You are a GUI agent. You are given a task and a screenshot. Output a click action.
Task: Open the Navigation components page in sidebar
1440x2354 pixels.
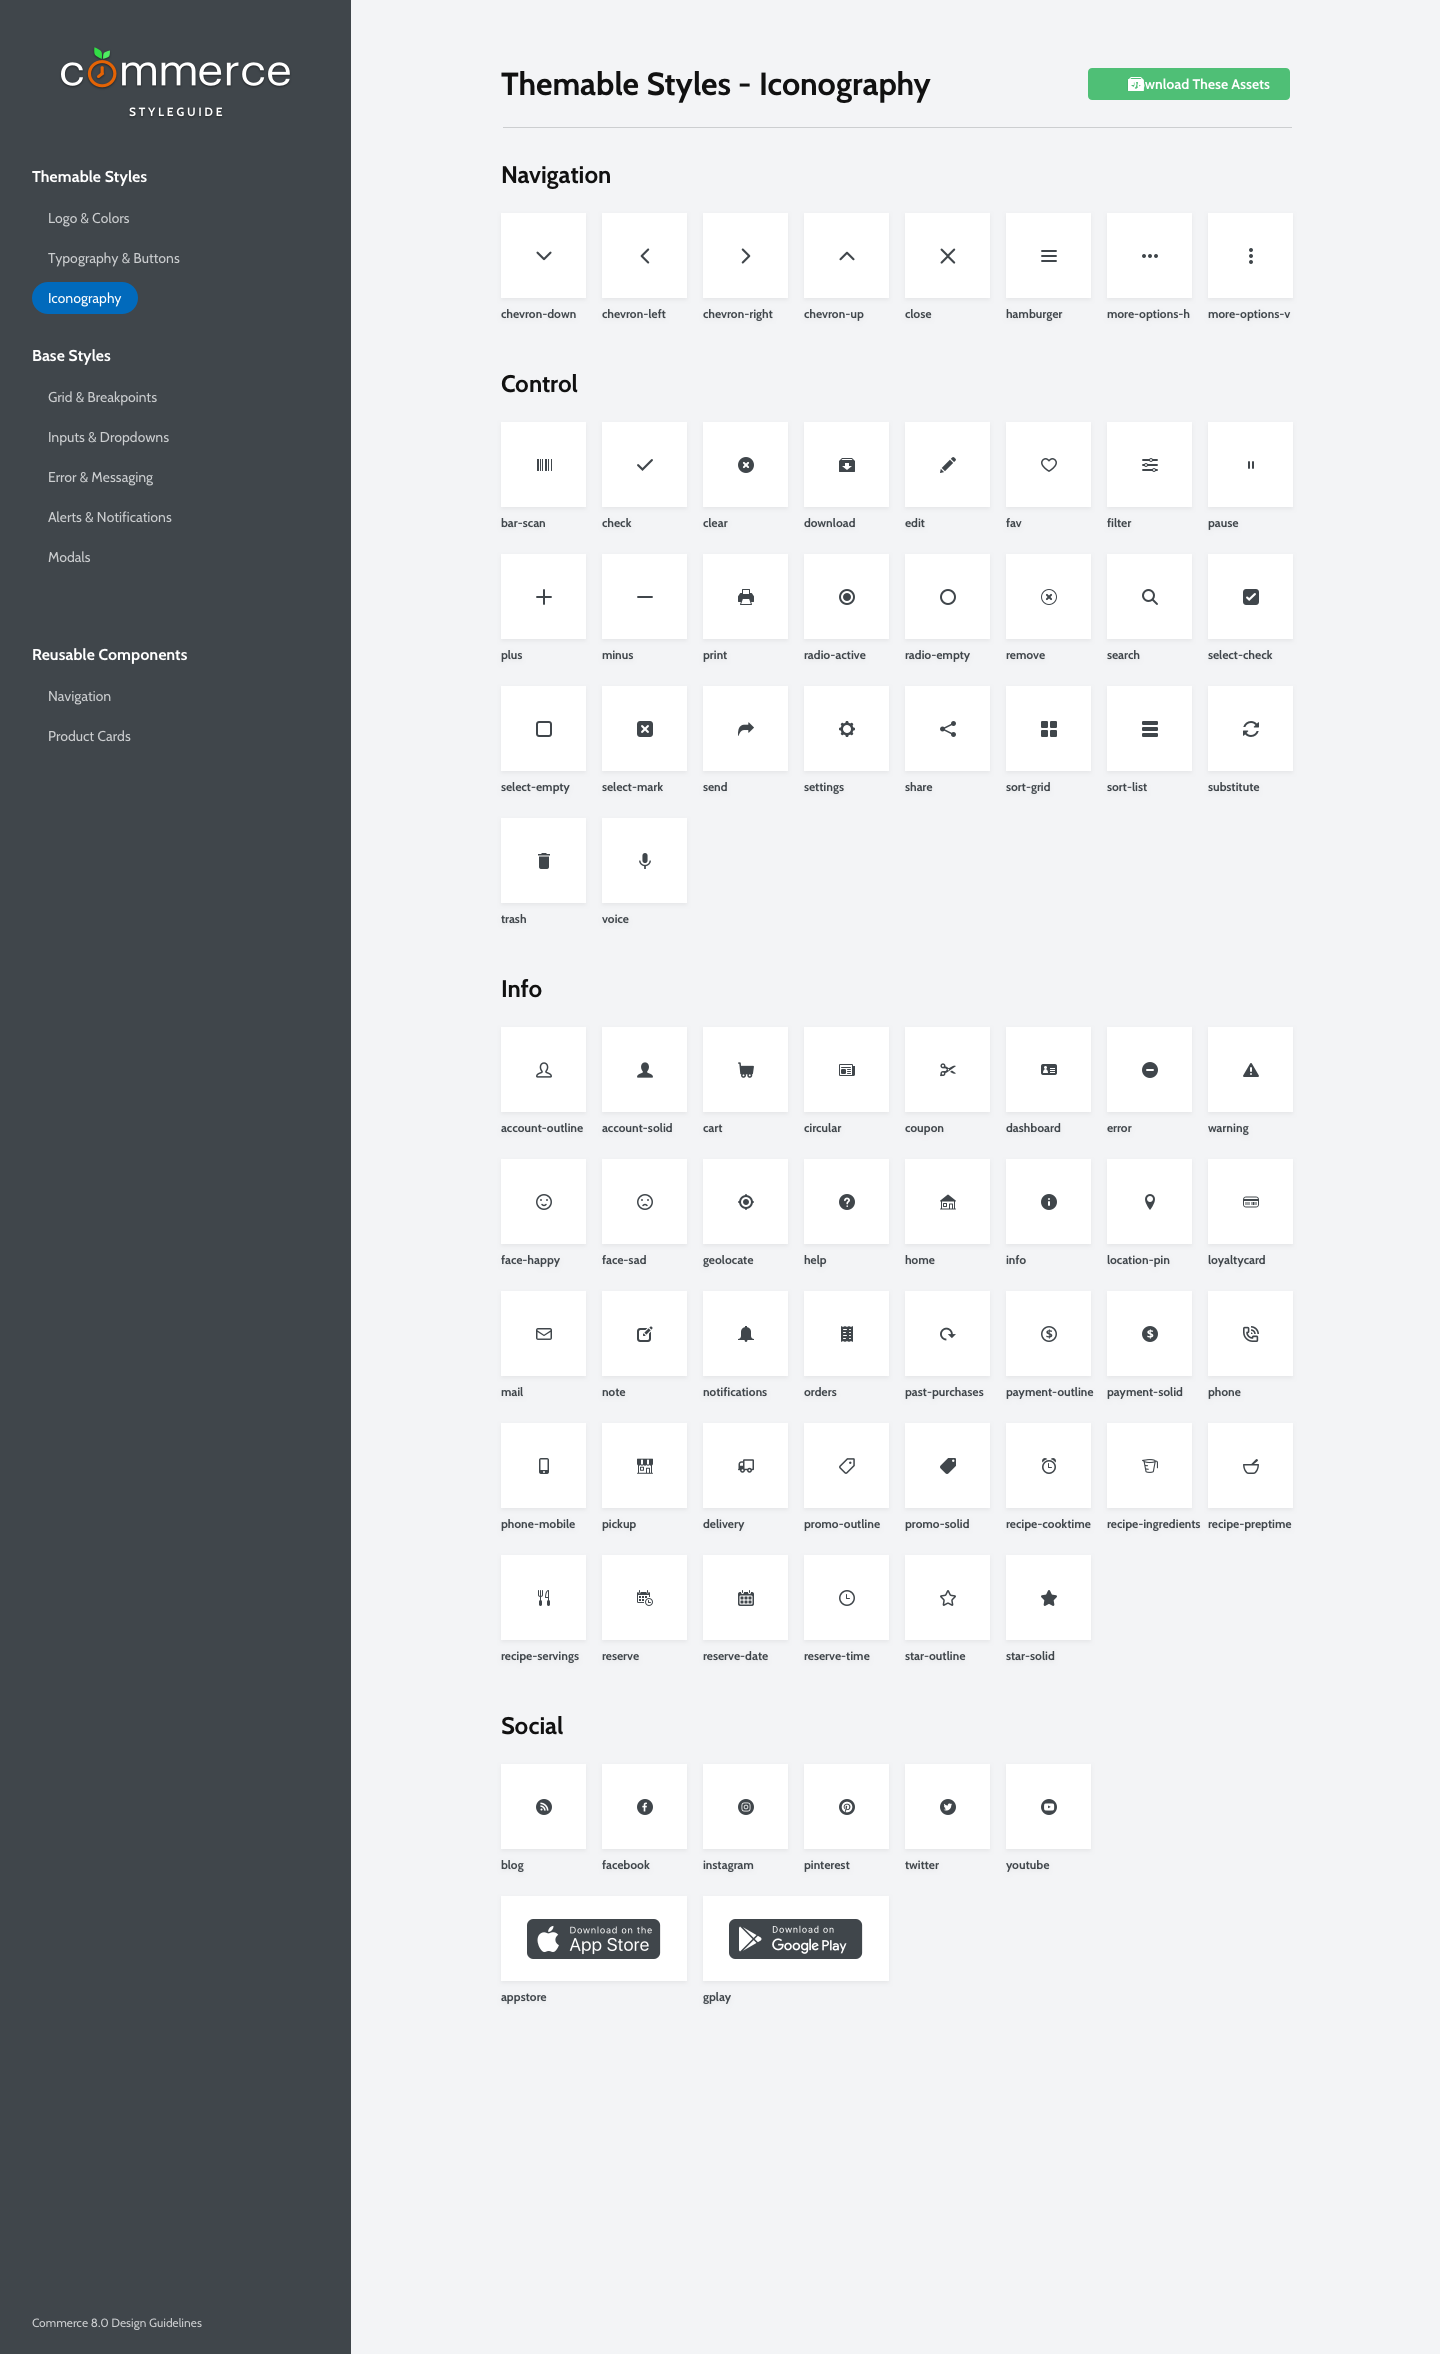tap(79, 696)
